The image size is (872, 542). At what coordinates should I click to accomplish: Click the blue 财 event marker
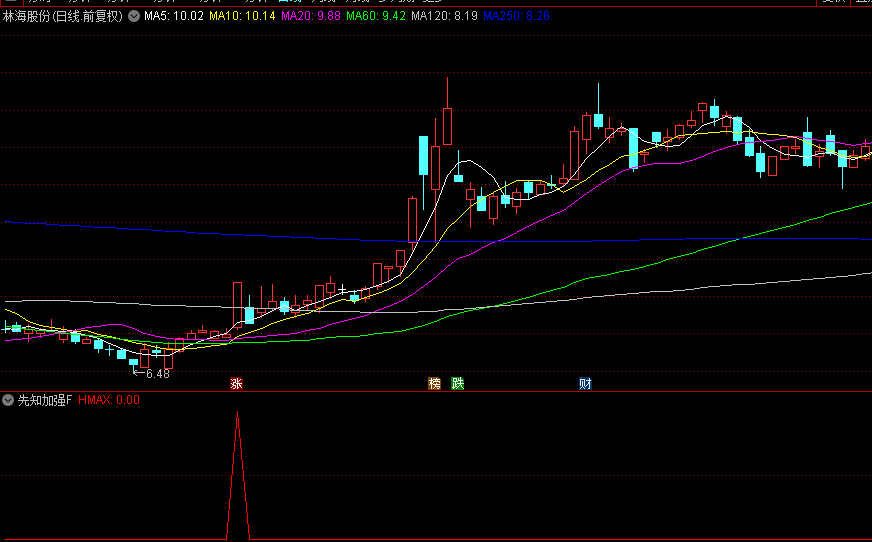[585, 384]
